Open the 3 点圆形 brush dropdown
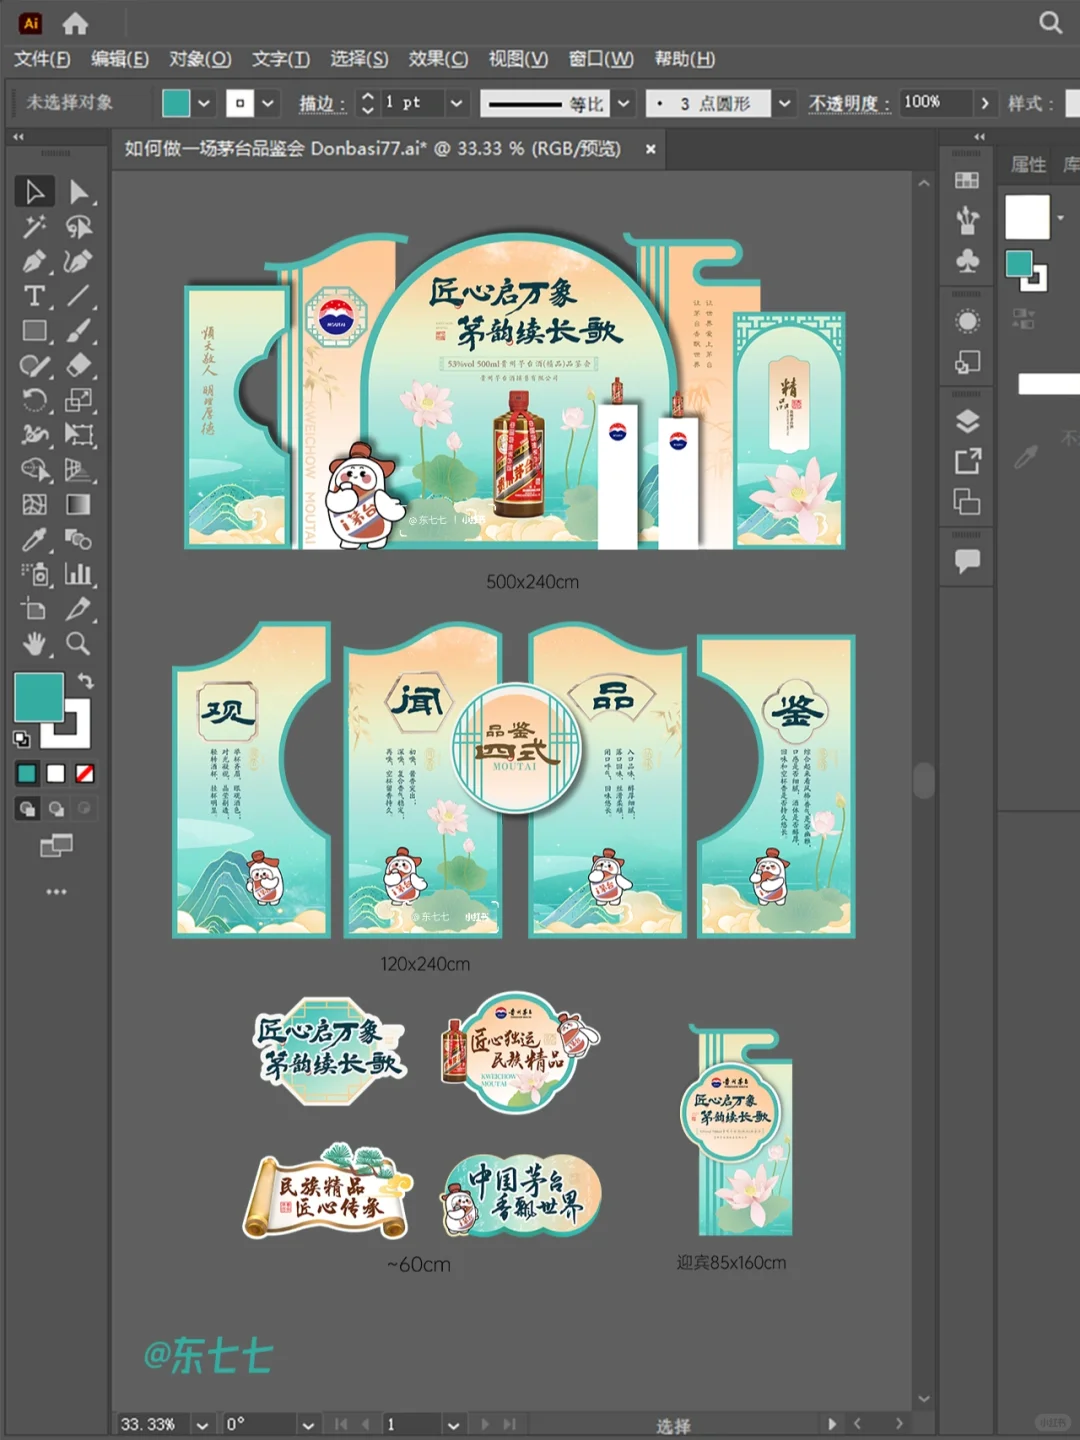Image resolution: width=1080 pixels, height=1440 pixels. tap(785, 103)
